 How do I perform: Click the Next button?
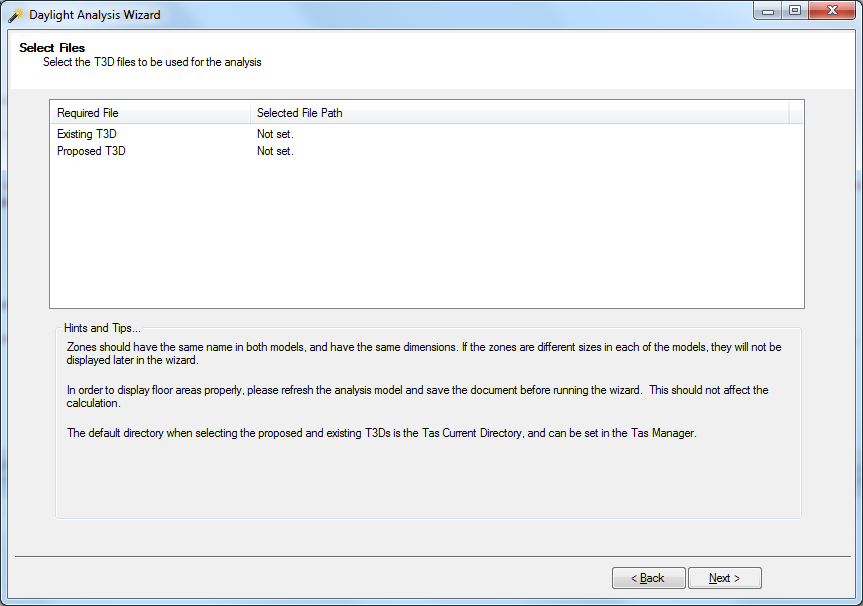(724, 578)
